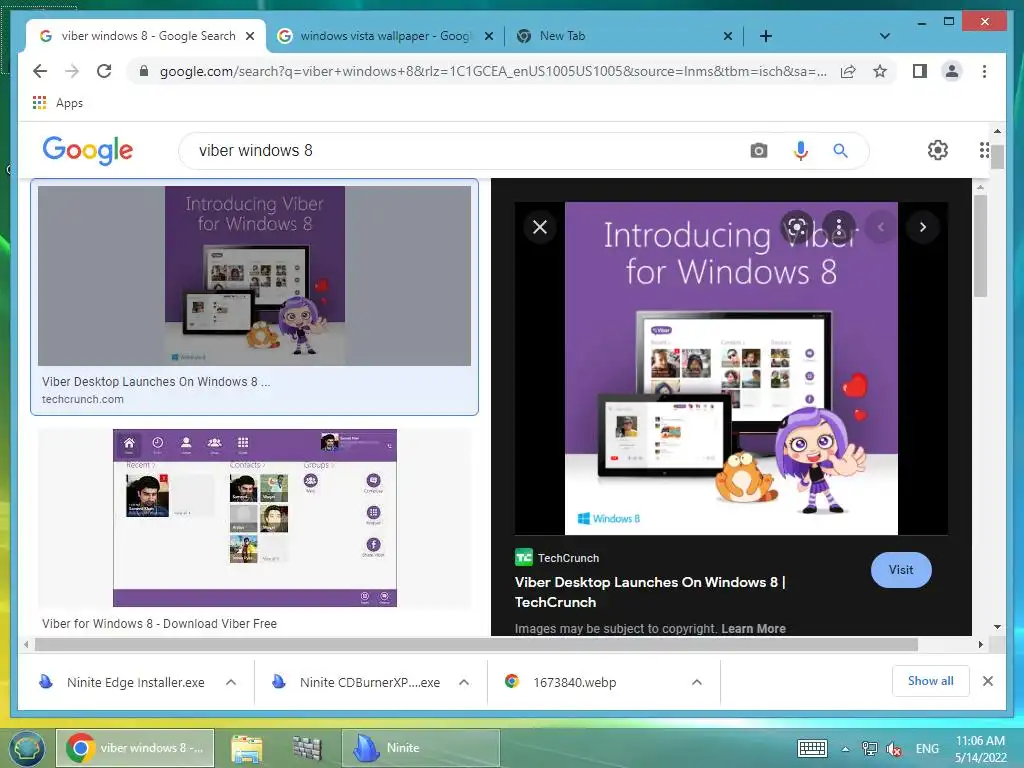
Task: Open a new tab with plus button
Action: point(766,36)
